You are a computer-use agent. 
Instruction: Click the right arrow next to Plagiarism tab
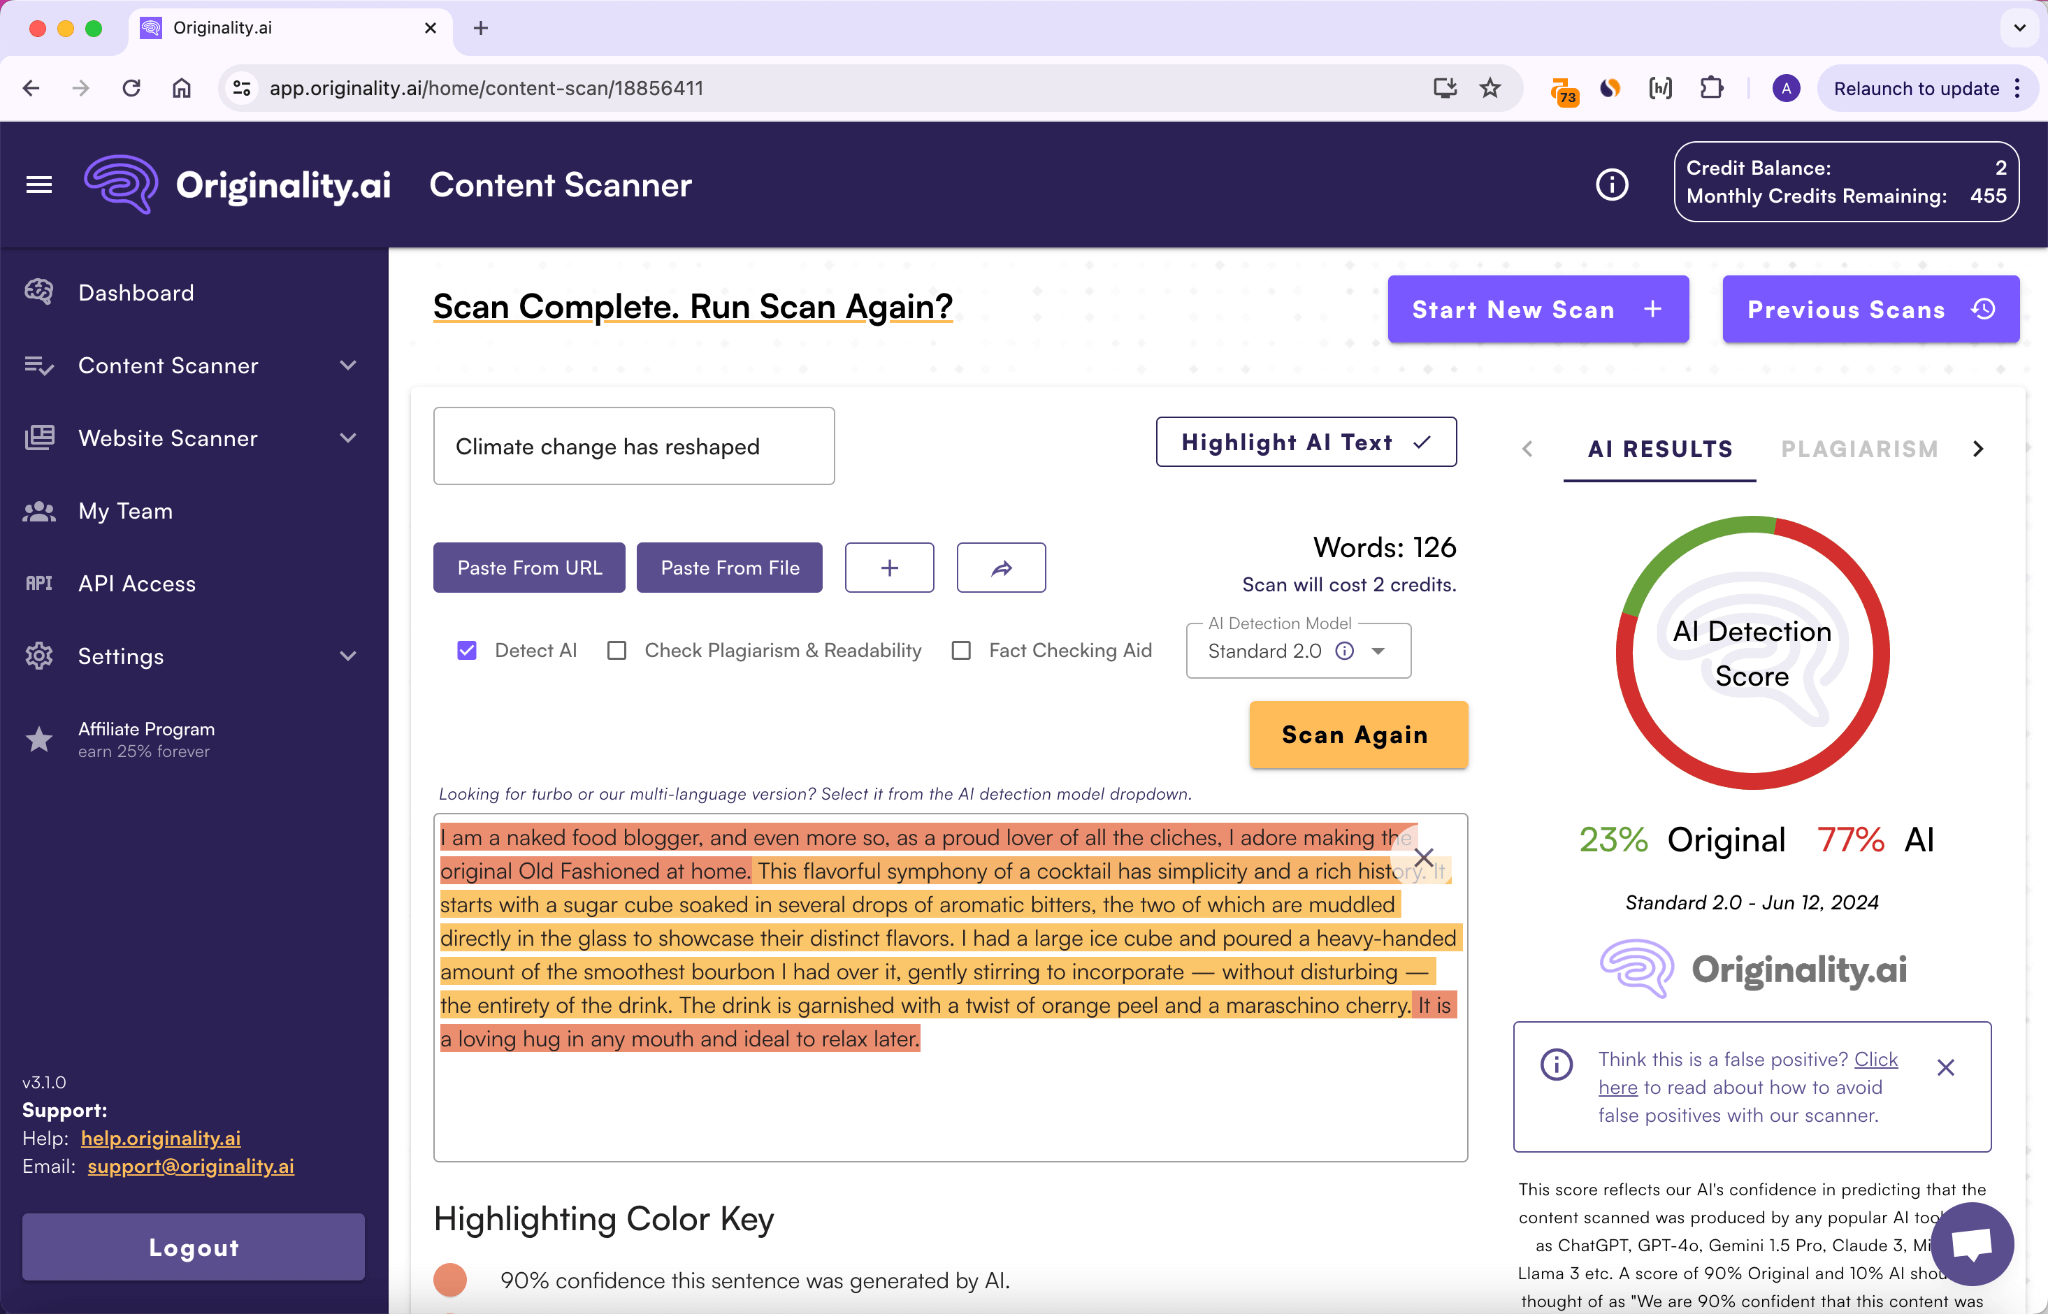point(1978,449)
